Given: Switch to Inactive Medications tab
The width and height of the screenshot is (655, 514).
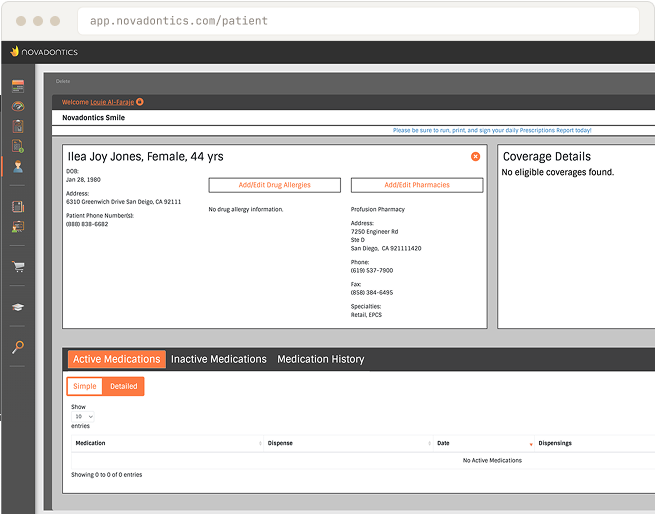Looking at the screenshot, I should point(218,359).
